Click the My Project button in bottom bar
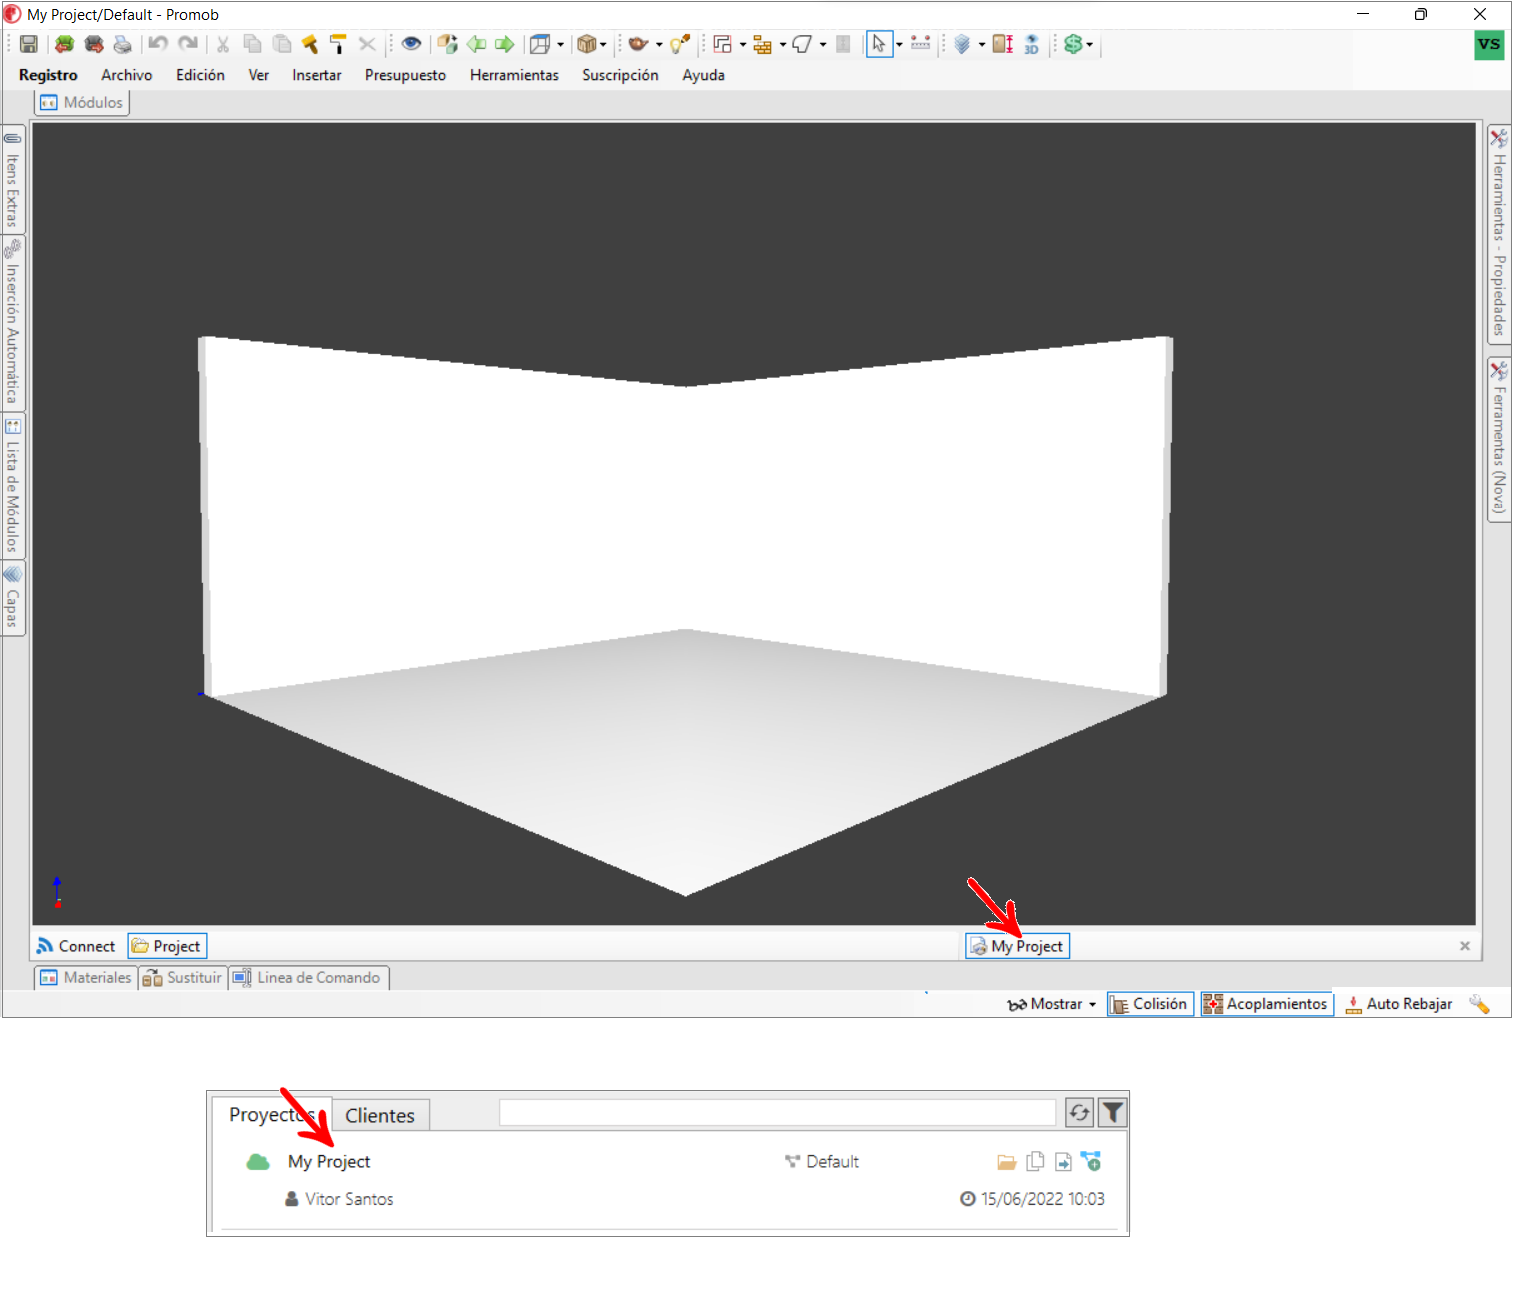The height and width of the screenshot is (1294, 1532). (1017, 946)
